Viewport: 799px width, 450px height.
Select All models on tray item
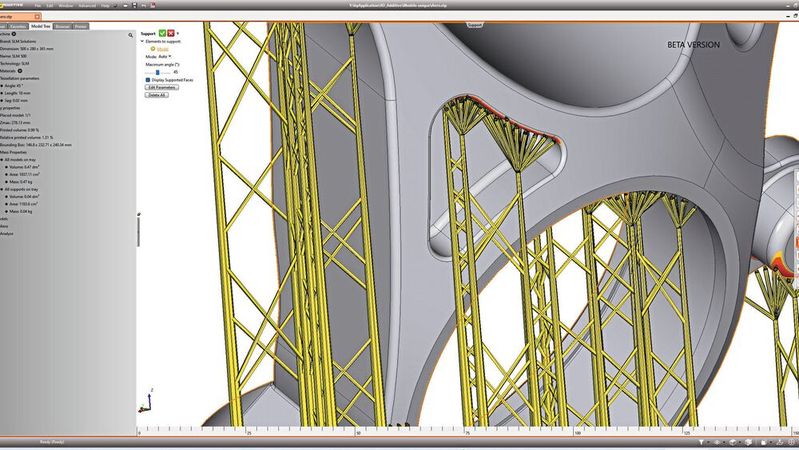pyautogui.click(x=20, y=160)
